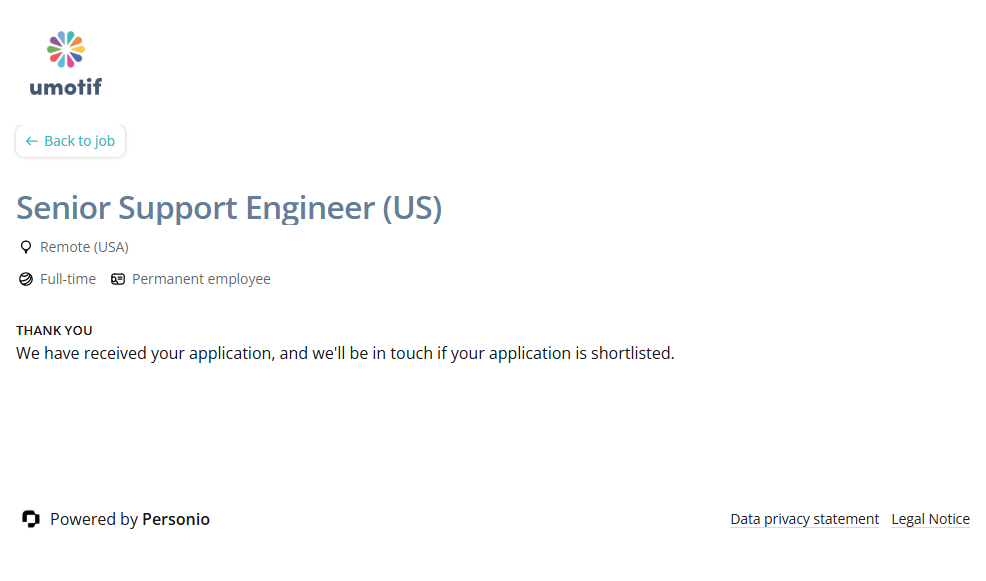Screen dimensions: 986x581
Task: Click the Permanent employee label
Action: (201, 279)
